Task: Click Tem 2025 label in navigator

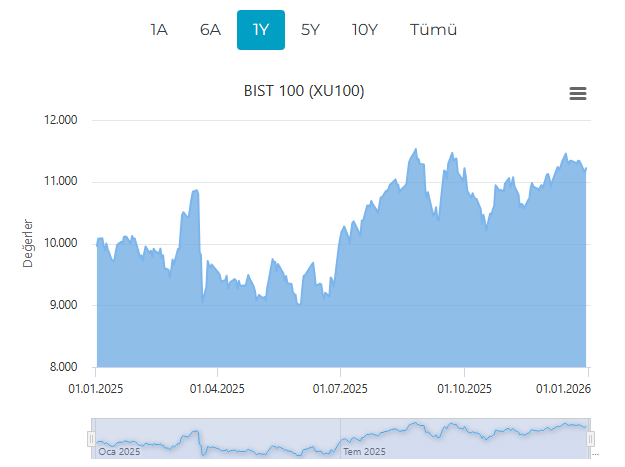Action: 366,452
